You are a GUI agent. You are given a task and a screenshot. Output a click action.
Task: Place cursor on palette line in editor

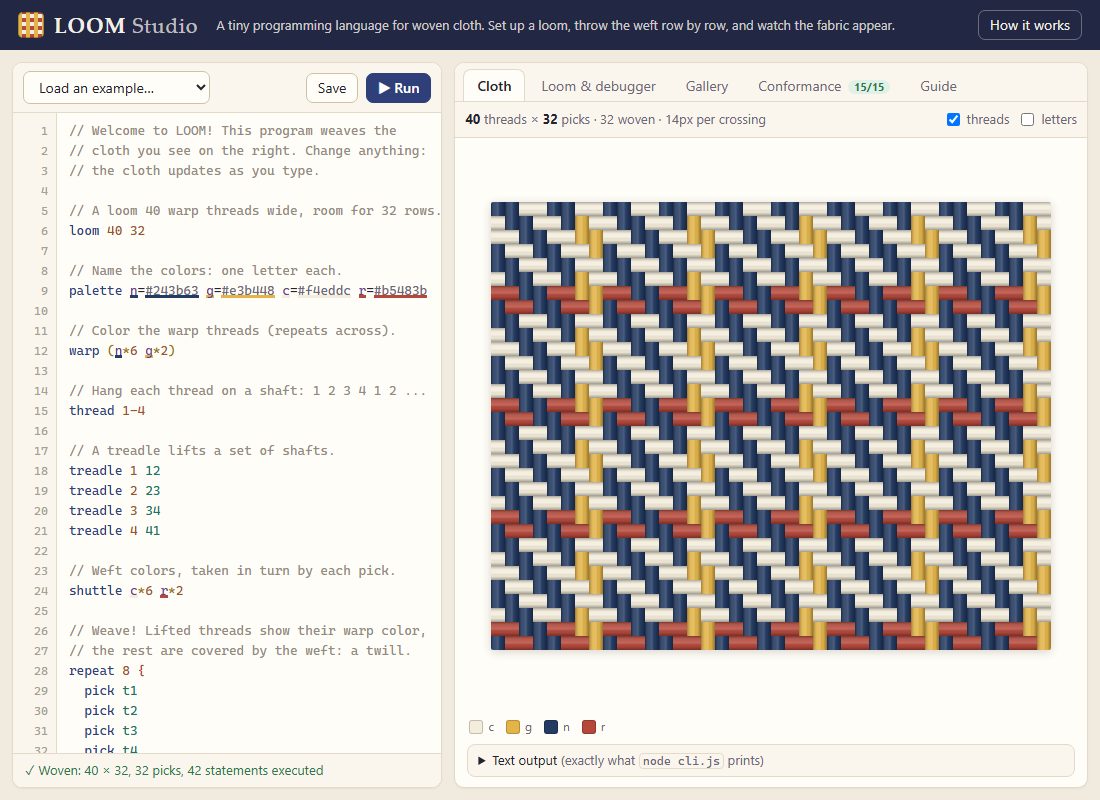[x=248, y=291]
